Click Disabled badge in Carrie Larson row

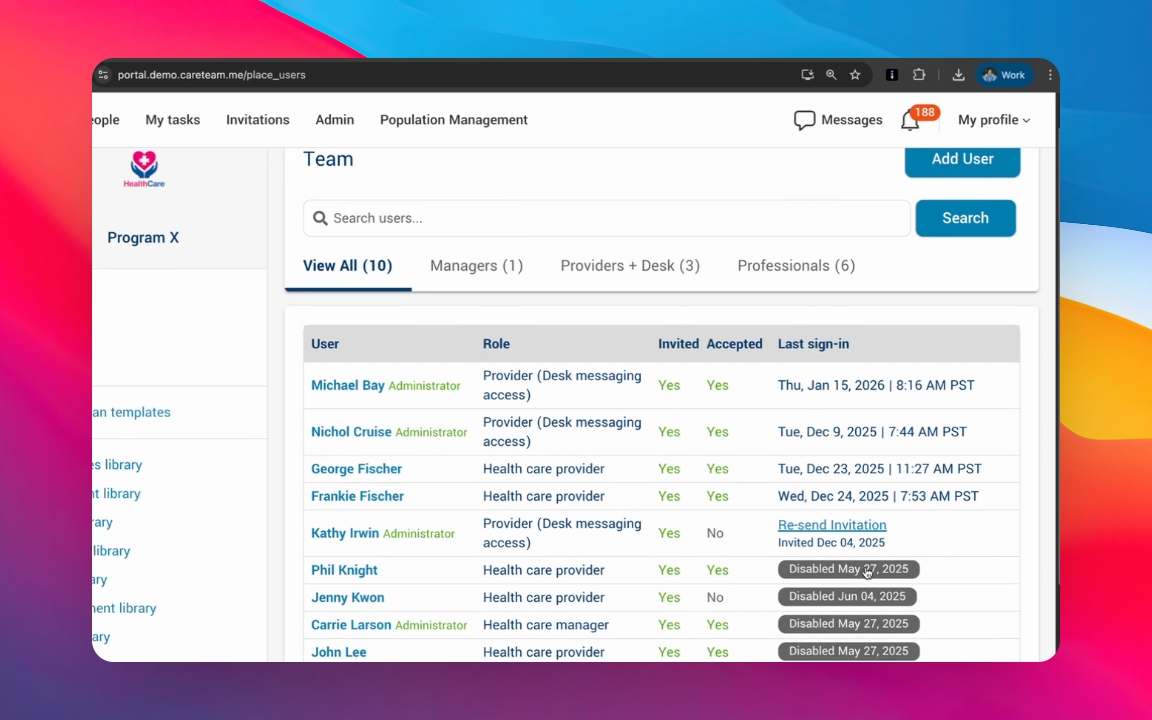pos(849,624)
